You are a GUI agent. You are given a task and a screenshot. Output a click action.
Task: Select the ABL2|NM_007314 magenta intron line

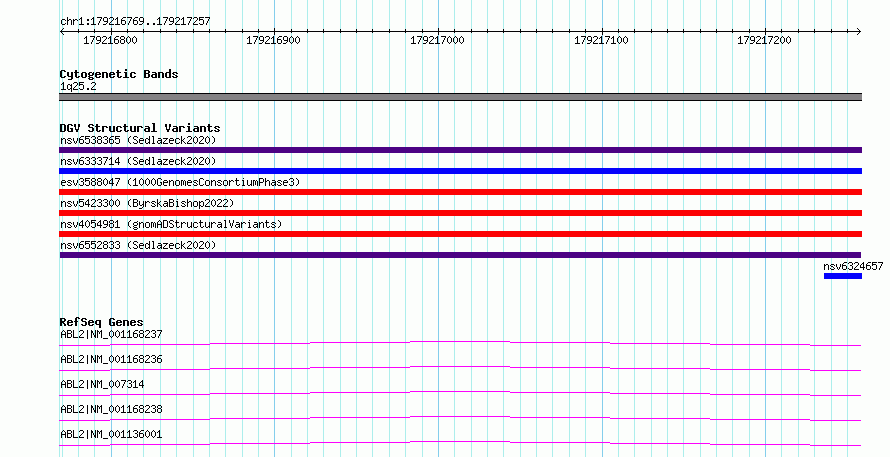point(460,393)
